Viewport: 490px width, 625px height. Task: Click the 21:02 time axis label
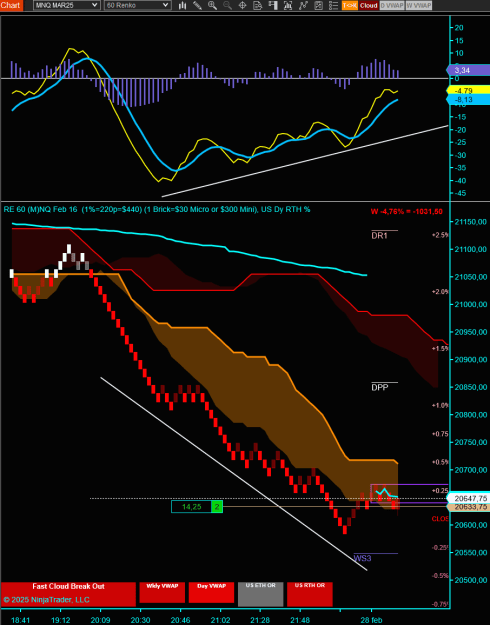(x=220, y=620)
